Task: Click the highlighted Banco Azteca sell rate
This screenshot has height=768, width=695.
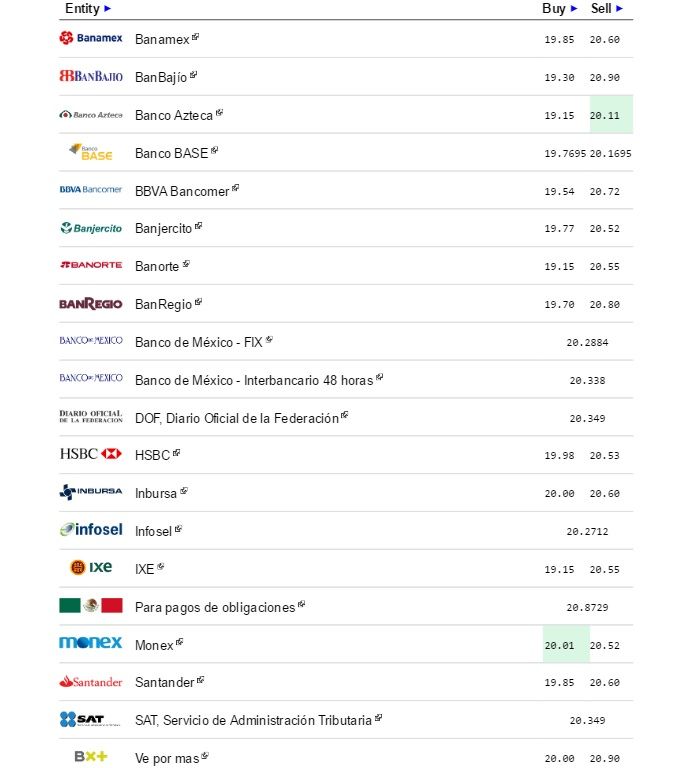Action: (605, 116)
